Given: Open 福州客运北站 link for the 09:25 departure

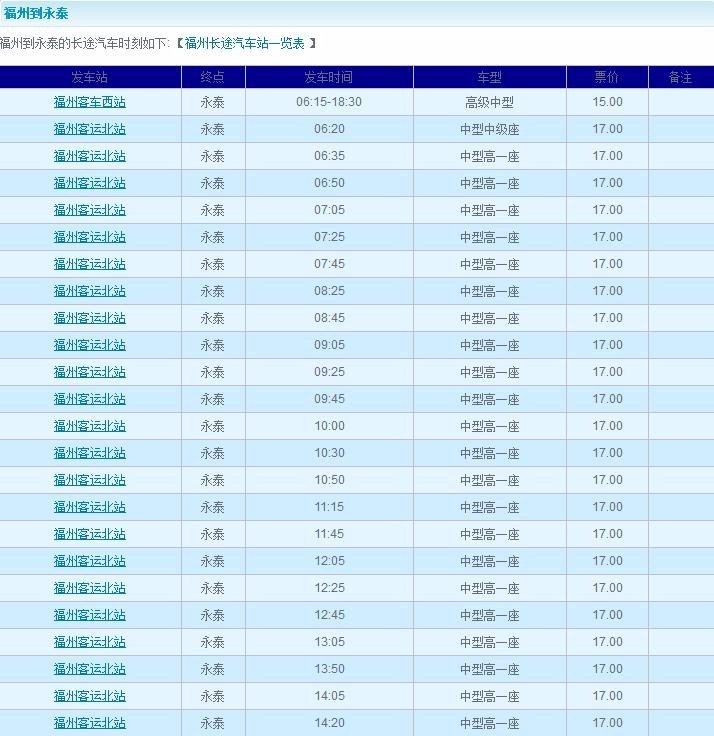Looking at the screenshot, I should [x=90, y=372].
